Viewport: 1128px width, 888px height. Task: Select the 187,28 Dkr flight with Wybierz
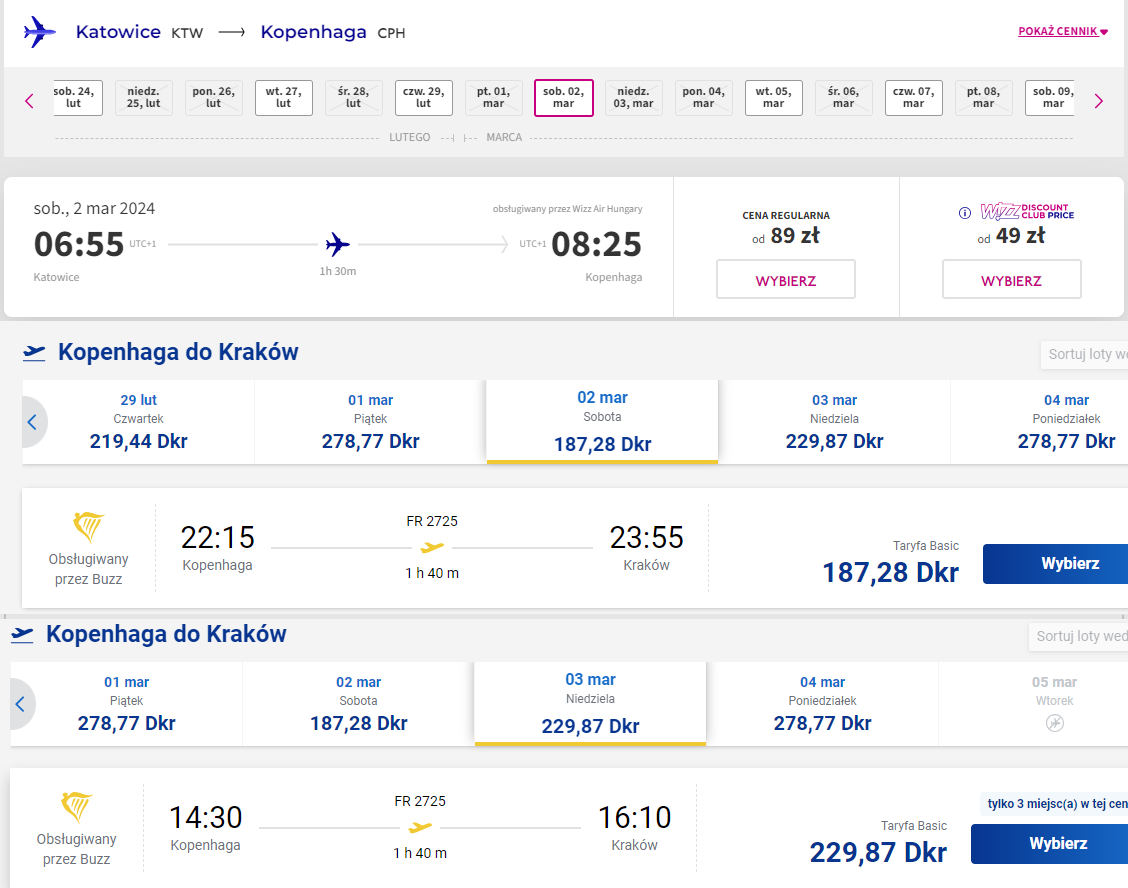1055,563
